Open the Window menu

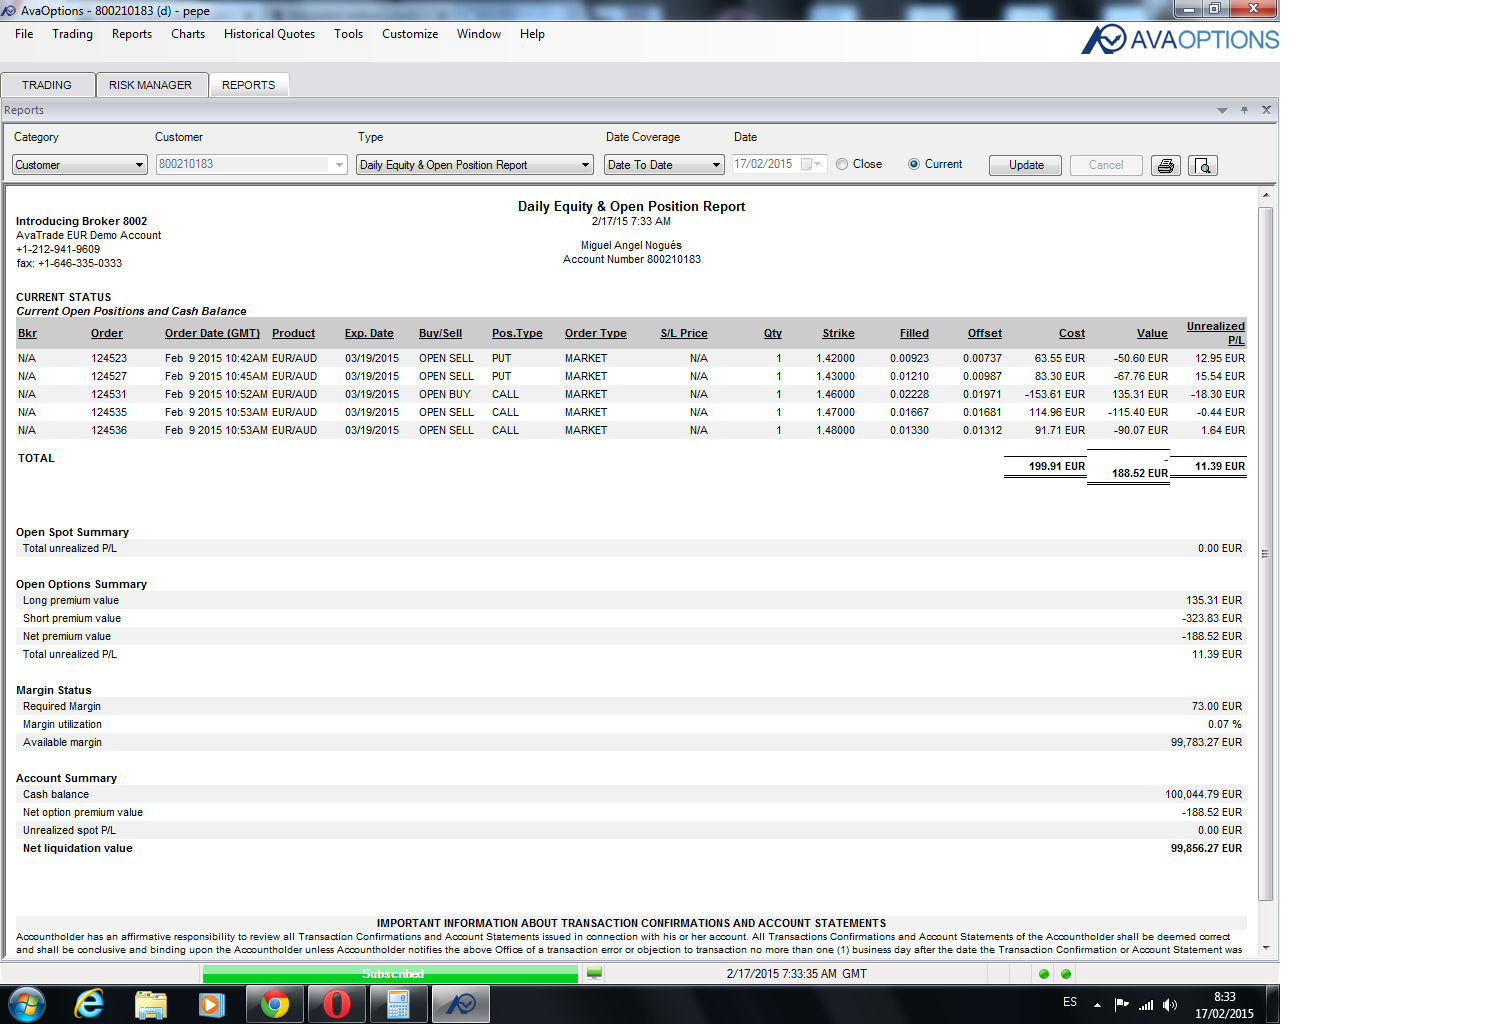tap(479, 34)
